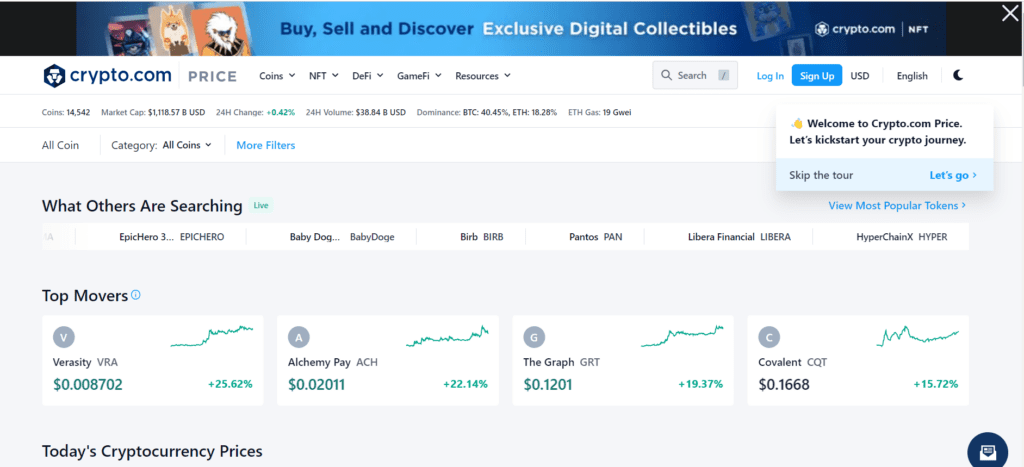
Task: Click the Top Movers info icon
Action: click(136, 295)
